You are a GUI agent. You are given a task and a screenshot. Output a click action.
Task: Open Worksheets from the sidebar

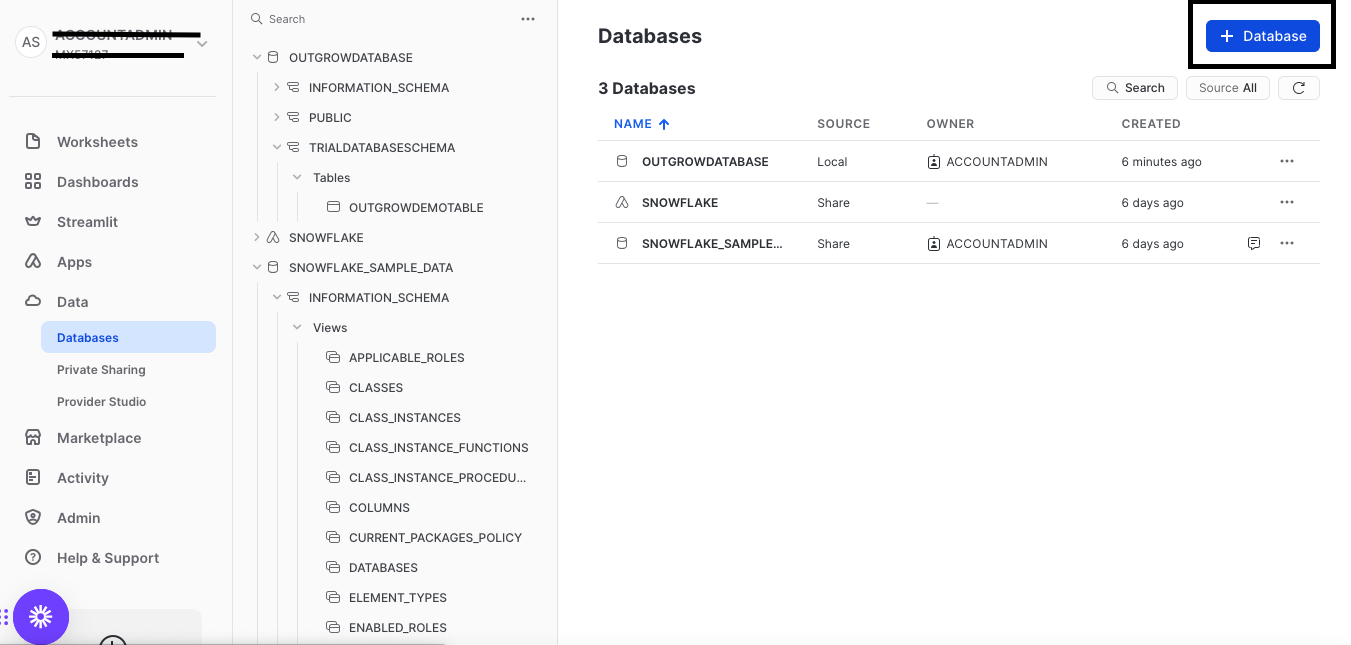[97, 142]
